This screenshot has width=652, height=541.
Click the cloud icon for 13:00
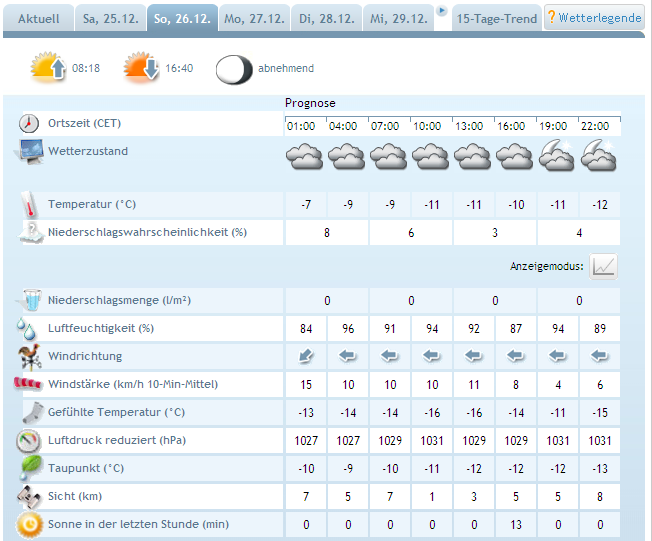(472, 156)
